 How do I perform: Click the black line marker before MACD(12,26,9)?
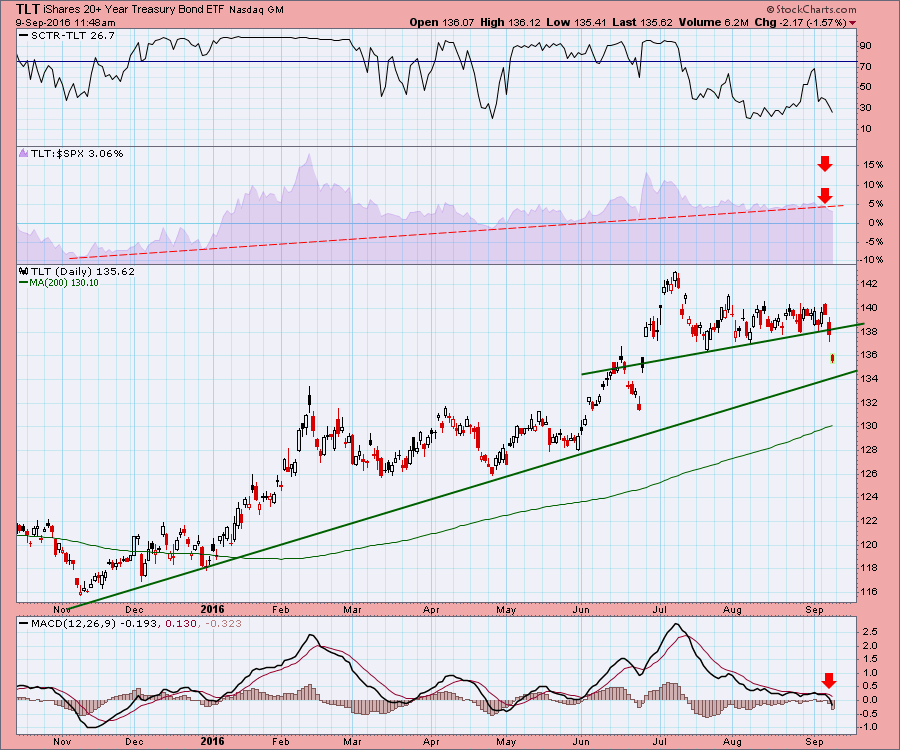(x=23, y=623)
